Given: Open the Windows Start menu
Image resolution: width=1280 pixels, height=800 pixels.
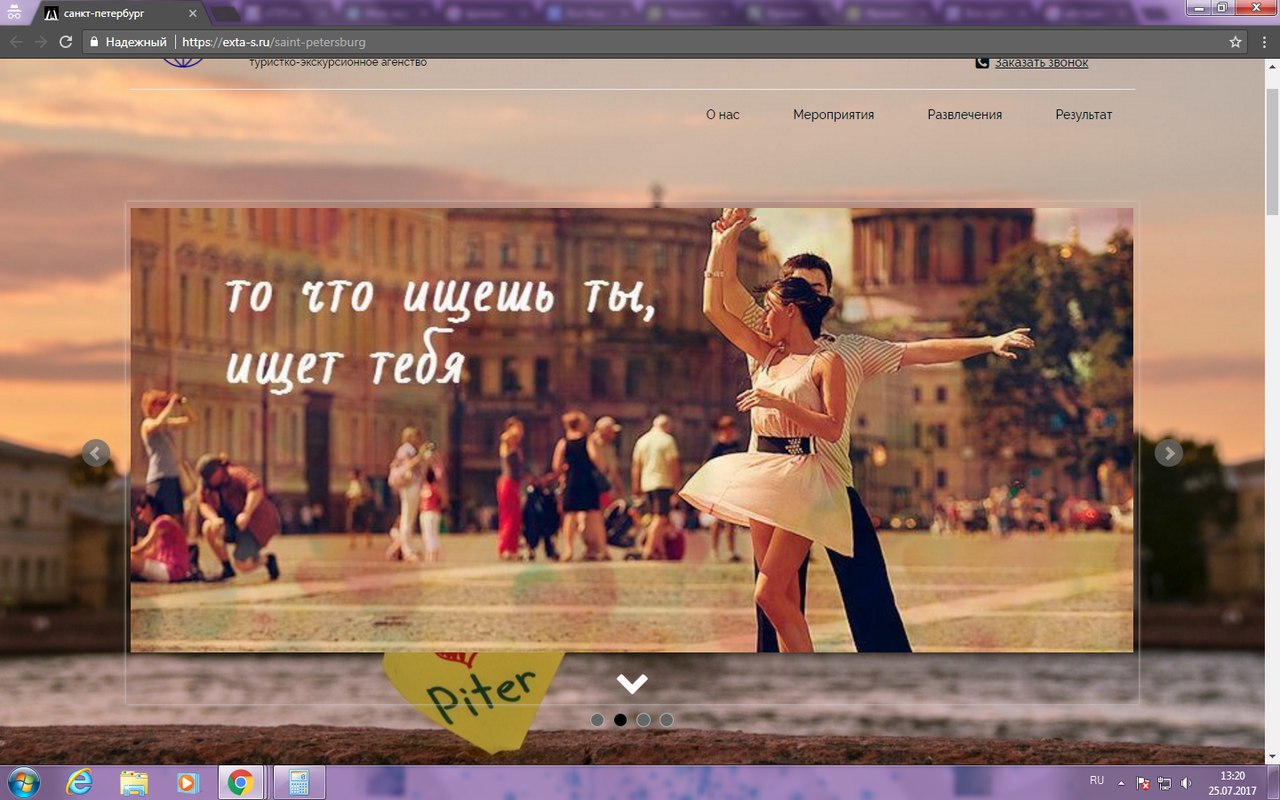Looking at the screenshot, I should tap(23, 782).
